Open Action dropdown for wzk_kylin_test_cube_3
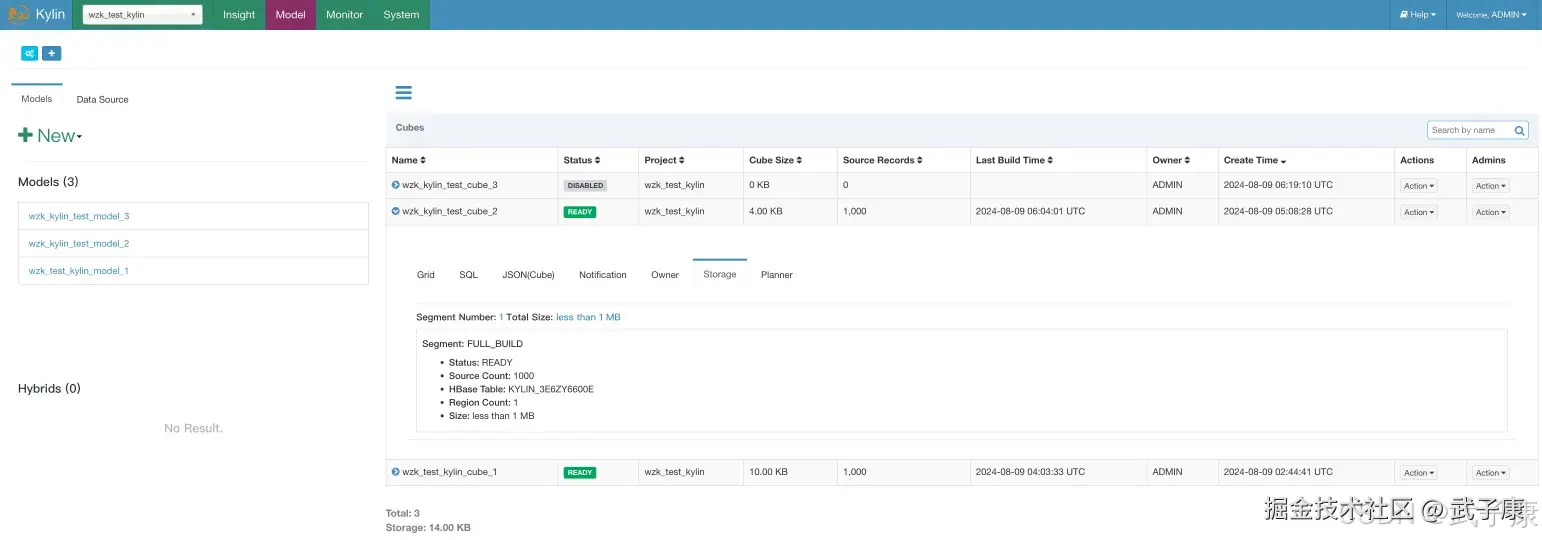Image resolution: width=1542 pixels, height=540 pixels. [1418, 186]
